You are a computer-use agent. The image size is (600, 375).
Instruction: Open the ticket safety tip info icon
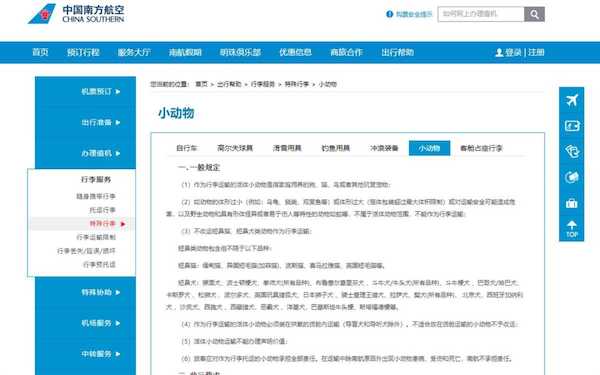click(390, 14)
